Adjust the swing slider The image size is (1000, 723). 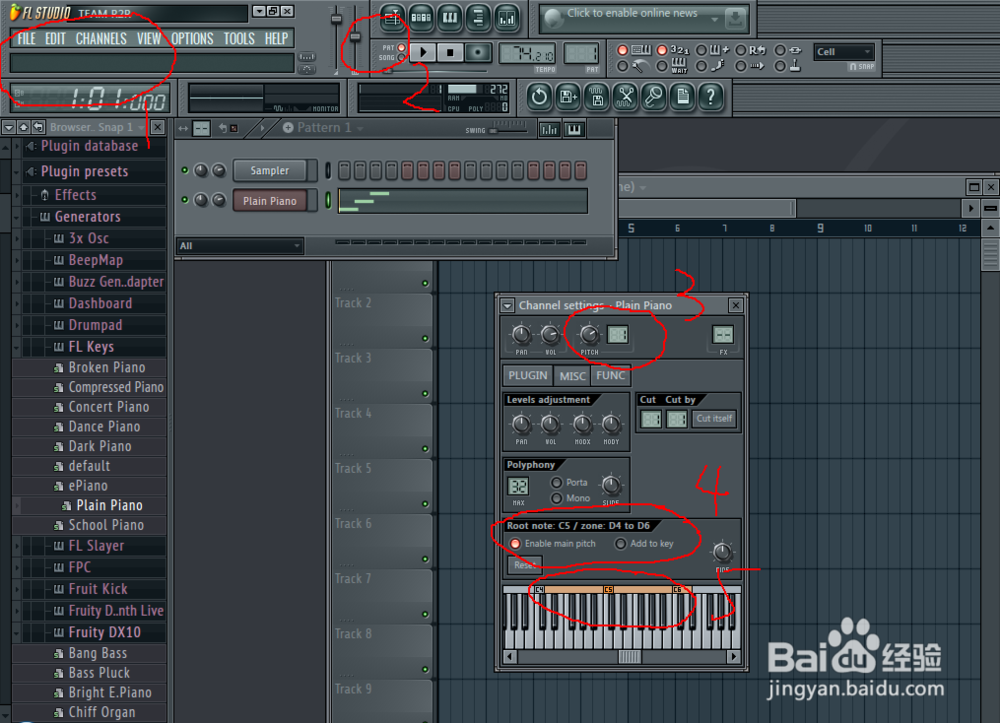tap(507, 129)
